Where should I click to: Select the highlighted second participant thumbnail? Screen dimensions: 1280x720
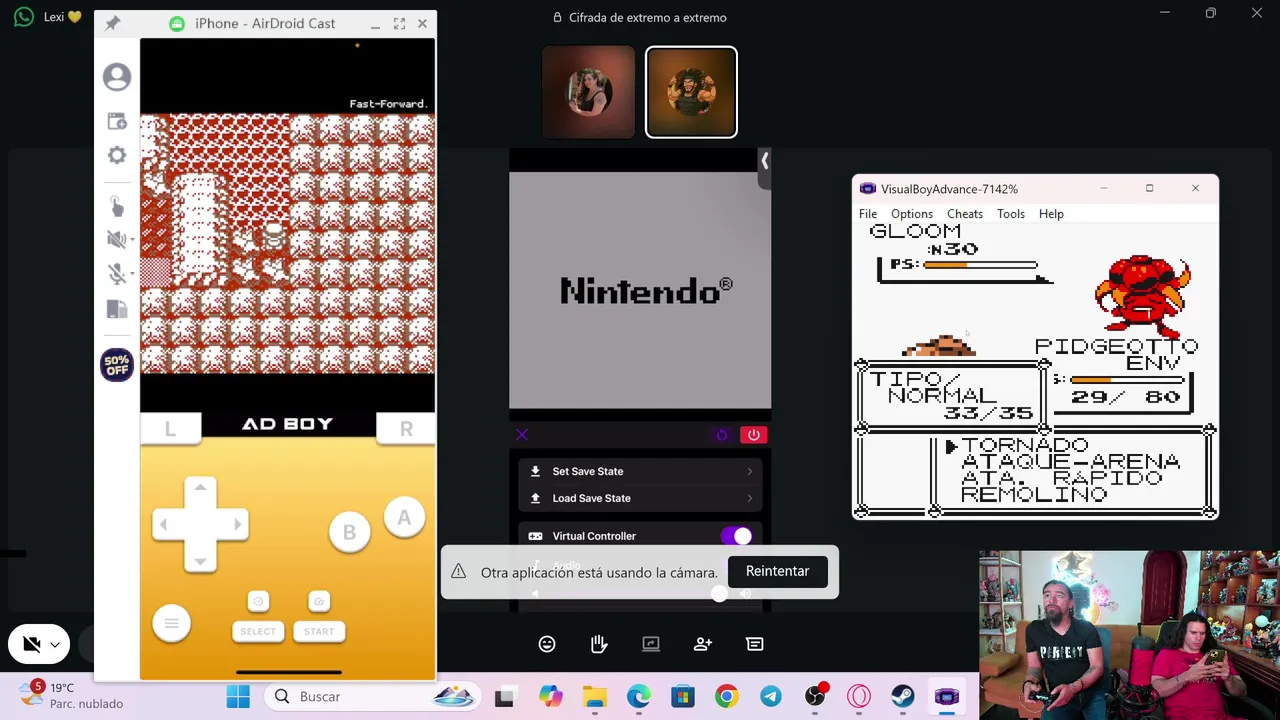coord(691,92)
